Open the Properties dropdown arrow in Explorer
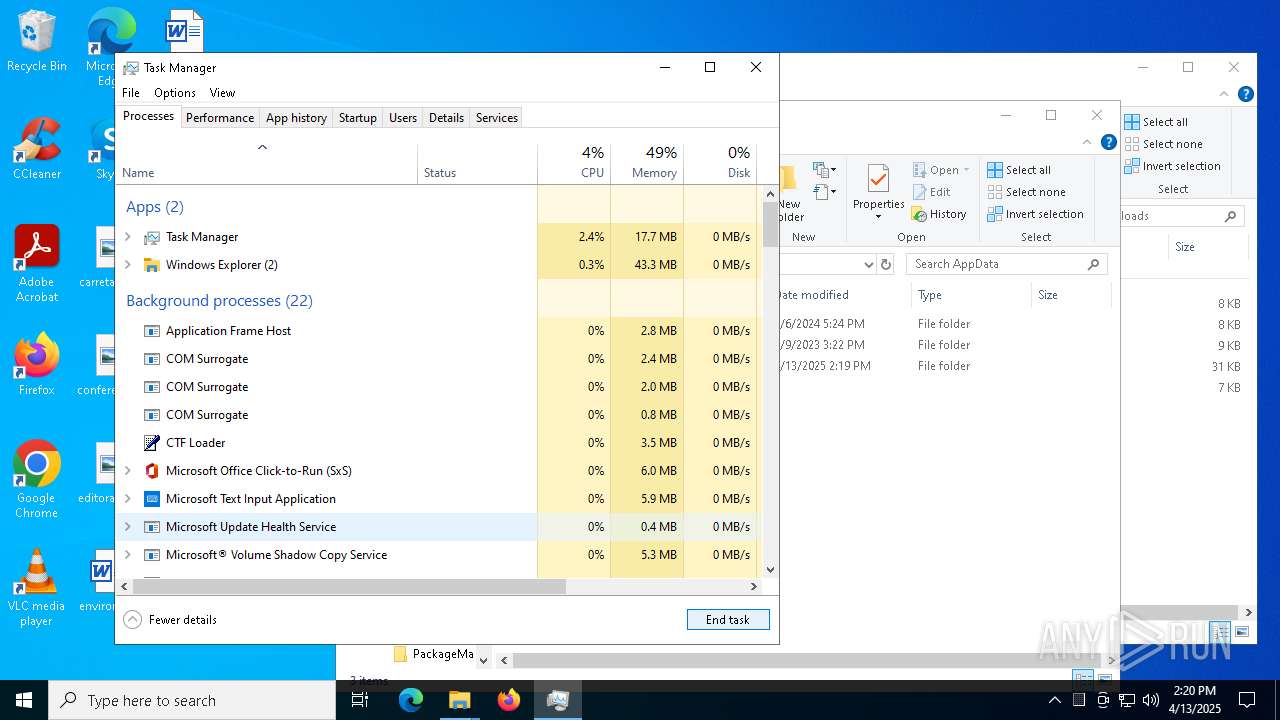This screenshot has width=1280, height=720. [878, 217]
